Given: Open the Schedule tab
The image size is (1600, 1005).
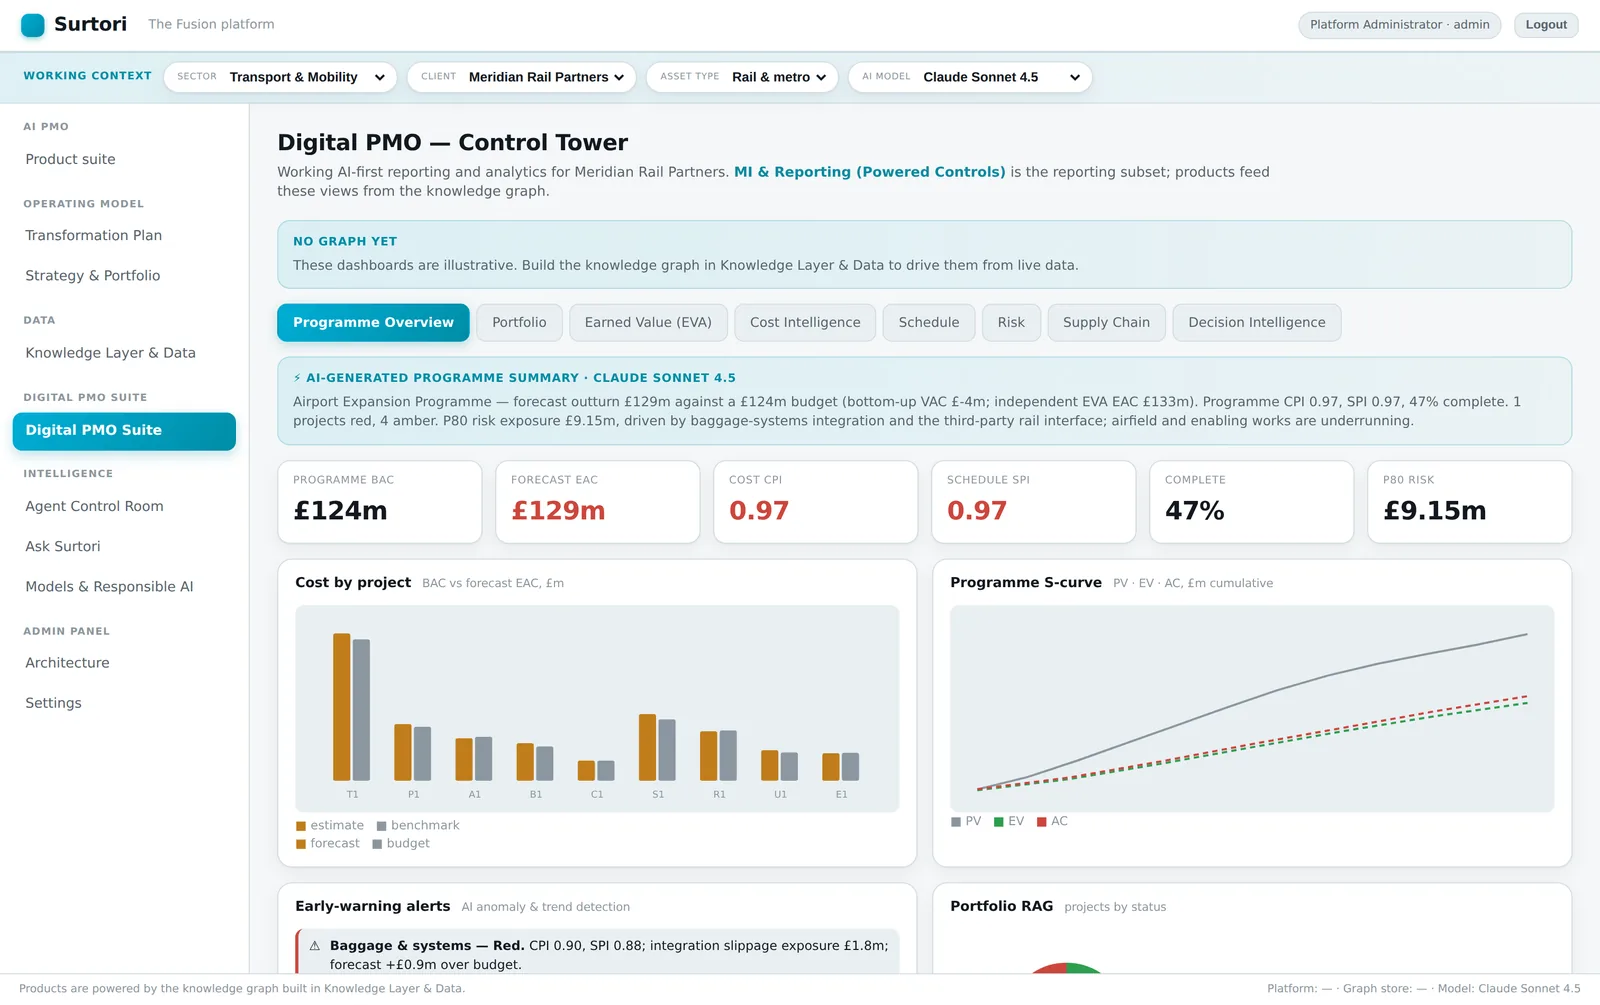Looking at the screenshot, I should point(928,323).
